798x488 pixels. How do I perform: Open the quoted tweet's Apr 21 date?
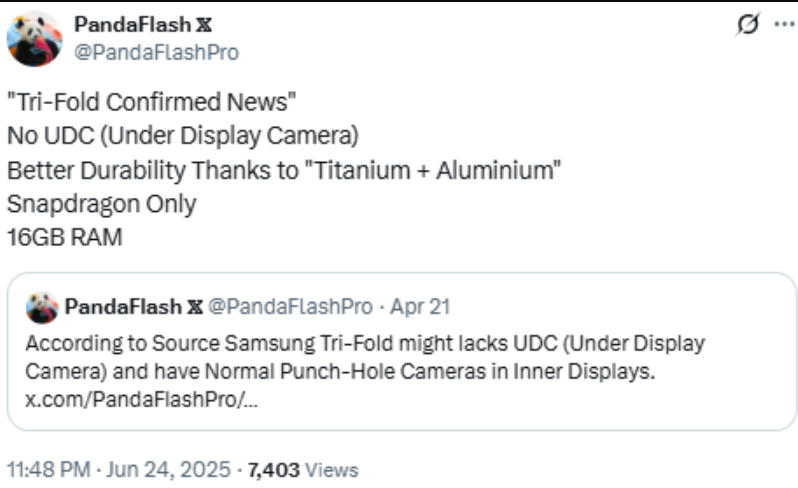pos(420,306)
